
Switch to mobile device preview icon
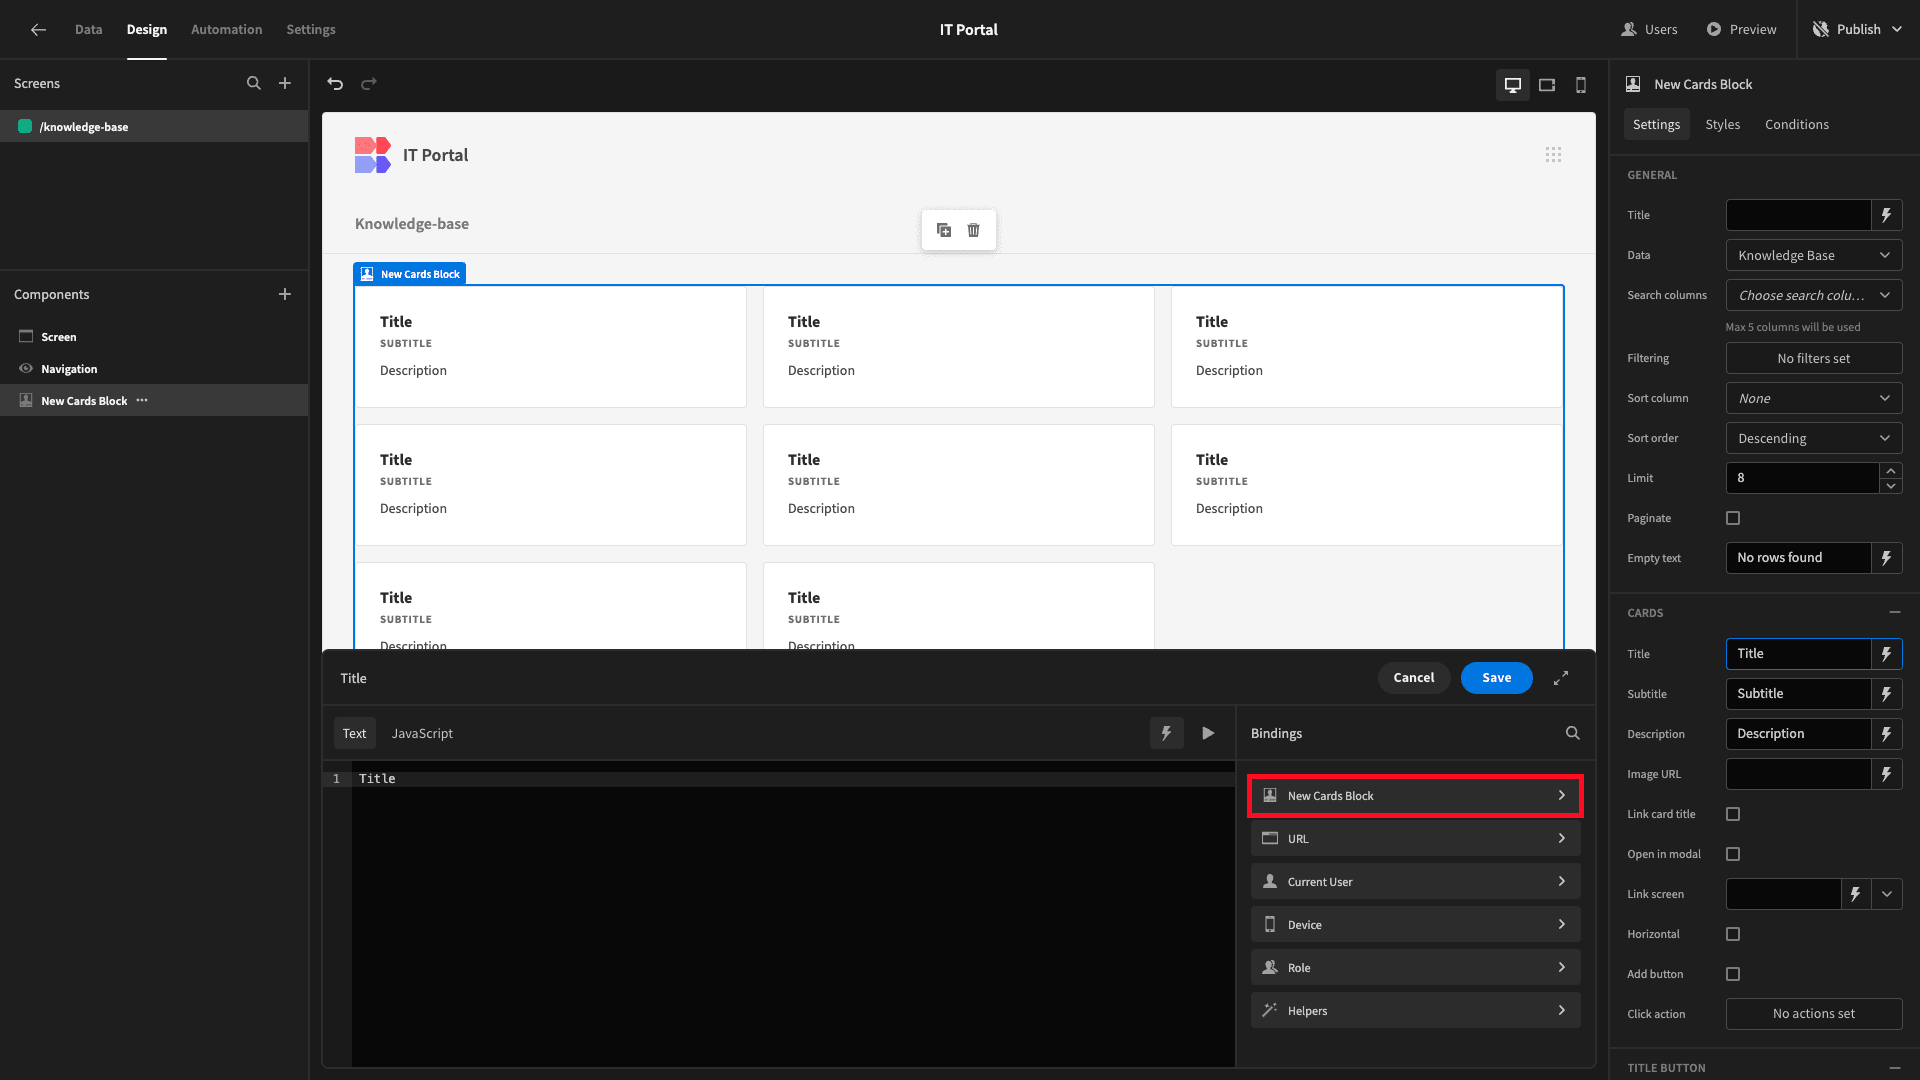[1581, 85]
